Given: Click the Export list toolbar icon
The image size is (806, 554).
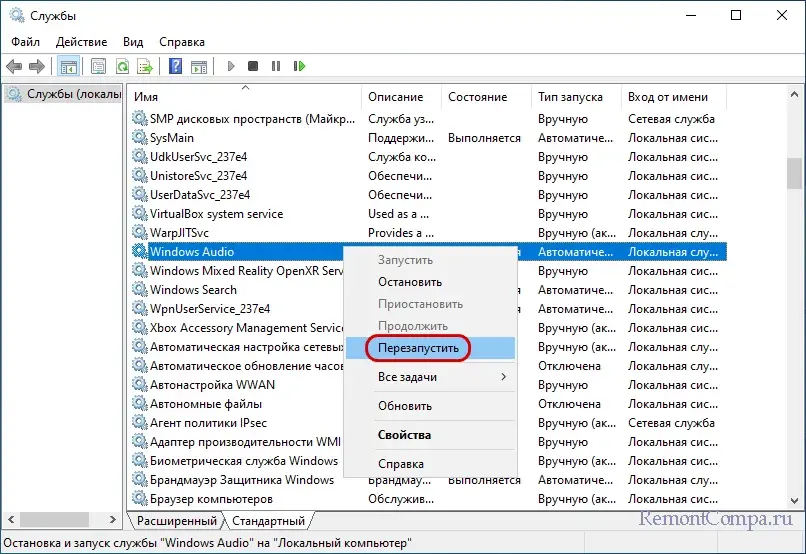Looking at the screenshot, I should click(x=145, y=67).
